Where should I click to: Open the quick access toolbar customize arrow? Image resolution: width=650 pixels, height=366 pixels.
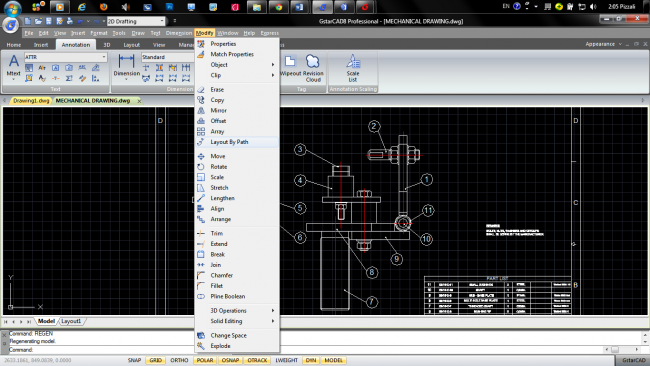coord(175,21)
